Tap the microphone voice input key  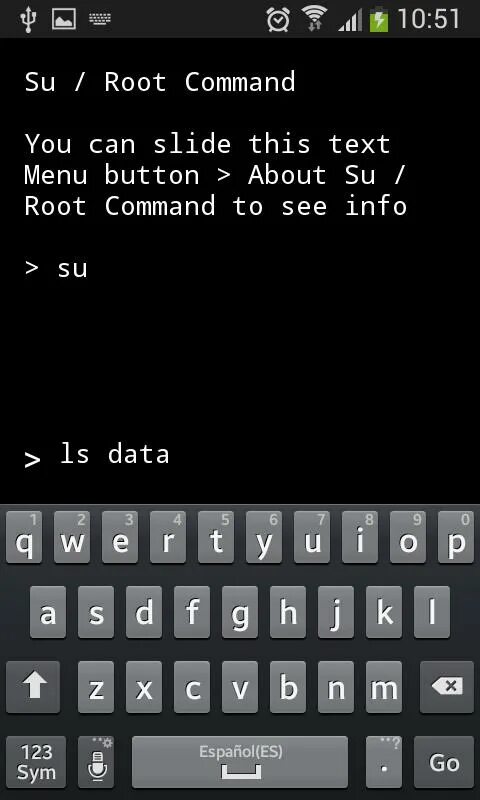(x=96, y=762)
